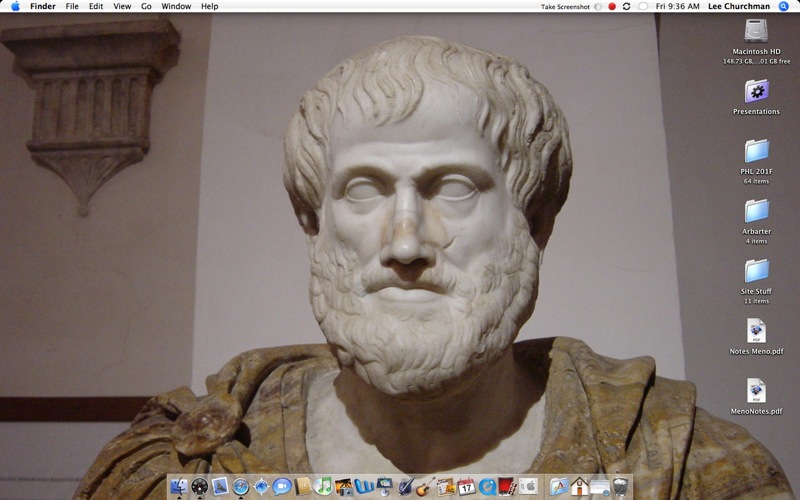This screenshot has height=500, width=800.
Task: Open the Trash in the Dock
Action: point(620,486)
